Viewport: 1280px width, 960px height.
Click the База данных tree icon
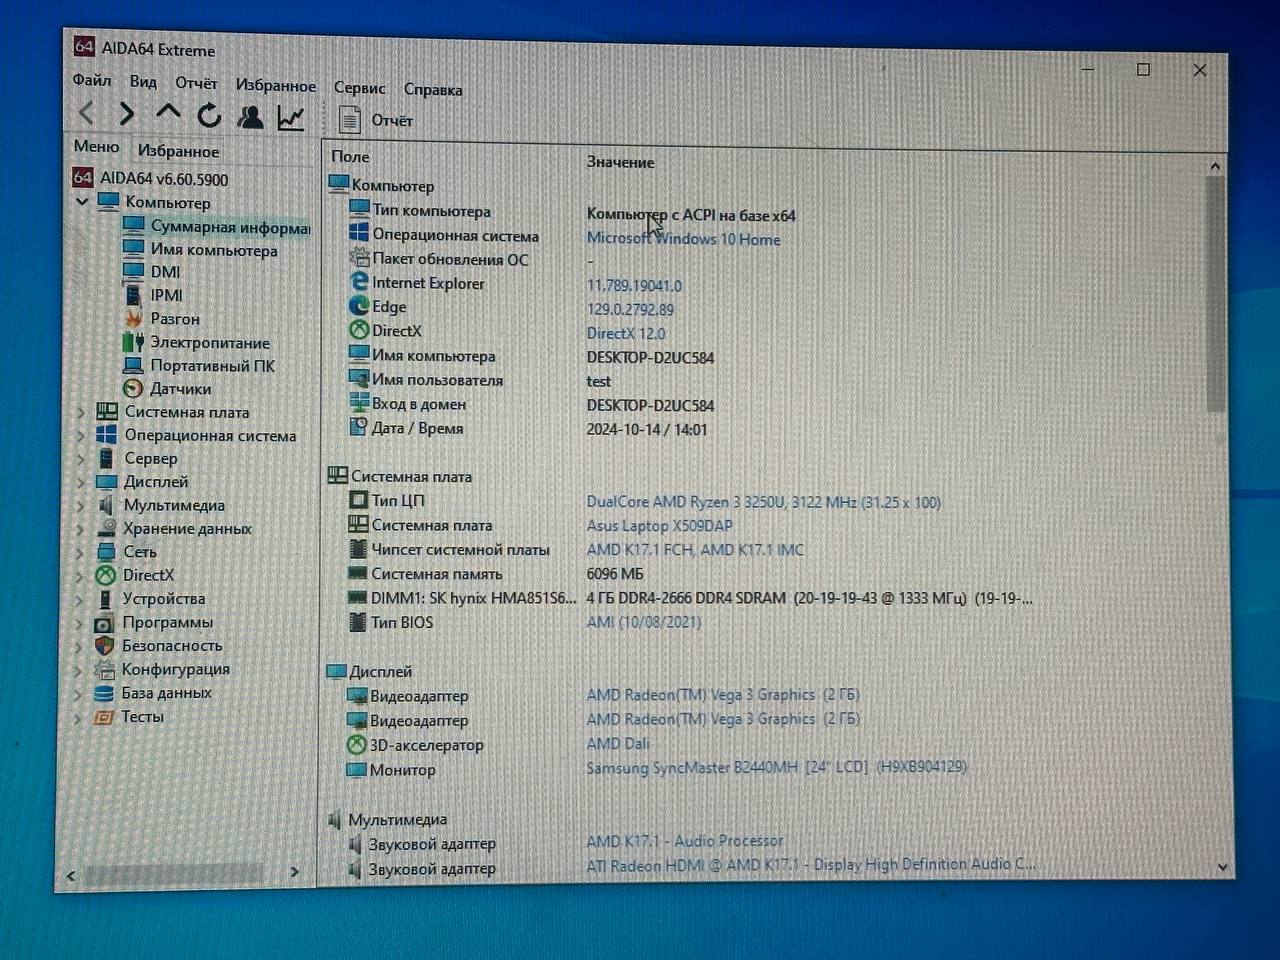tap(104, 693)
